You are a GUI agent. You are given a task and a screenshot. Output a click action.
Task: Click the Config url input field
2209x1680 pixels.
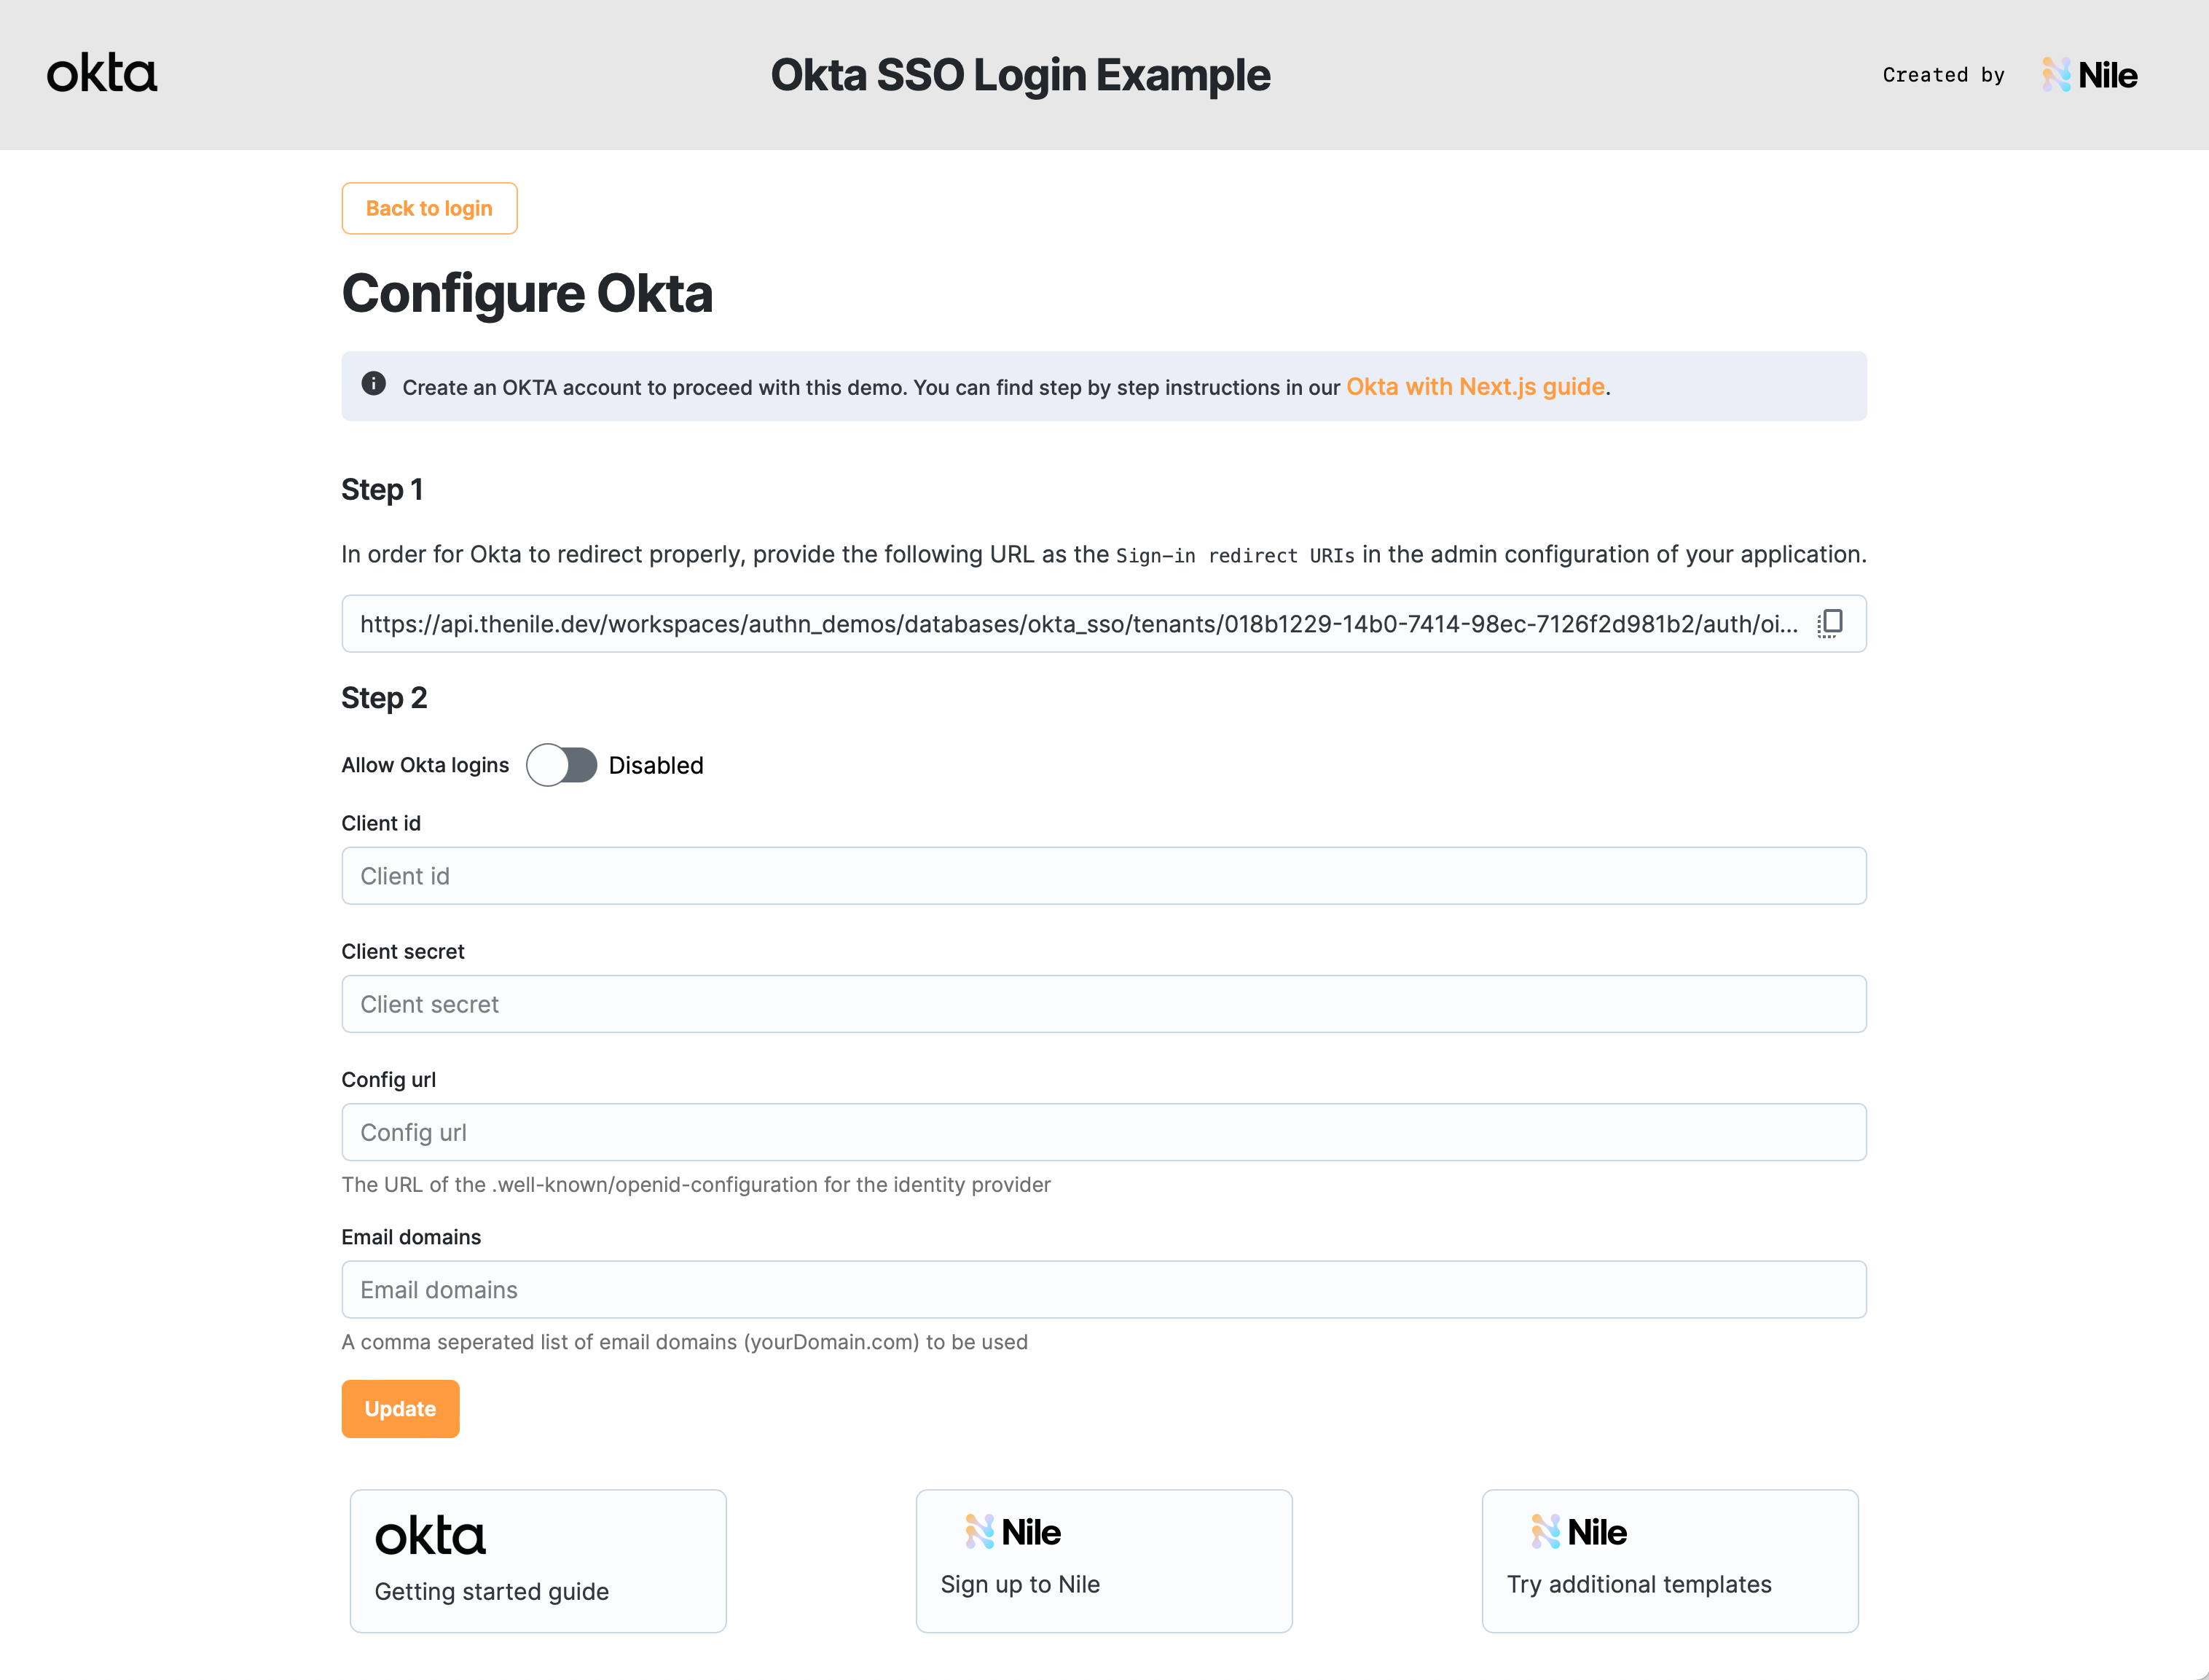tap(1104, 1131)
